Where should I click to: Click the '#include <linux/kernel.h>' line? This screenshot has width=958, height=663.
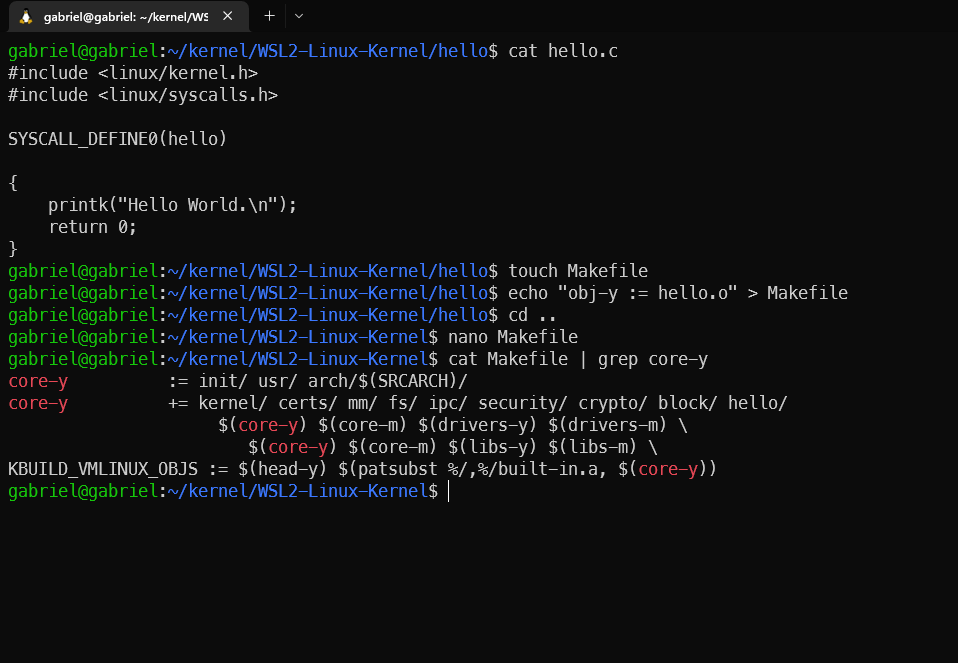click(x=133, y=73)
